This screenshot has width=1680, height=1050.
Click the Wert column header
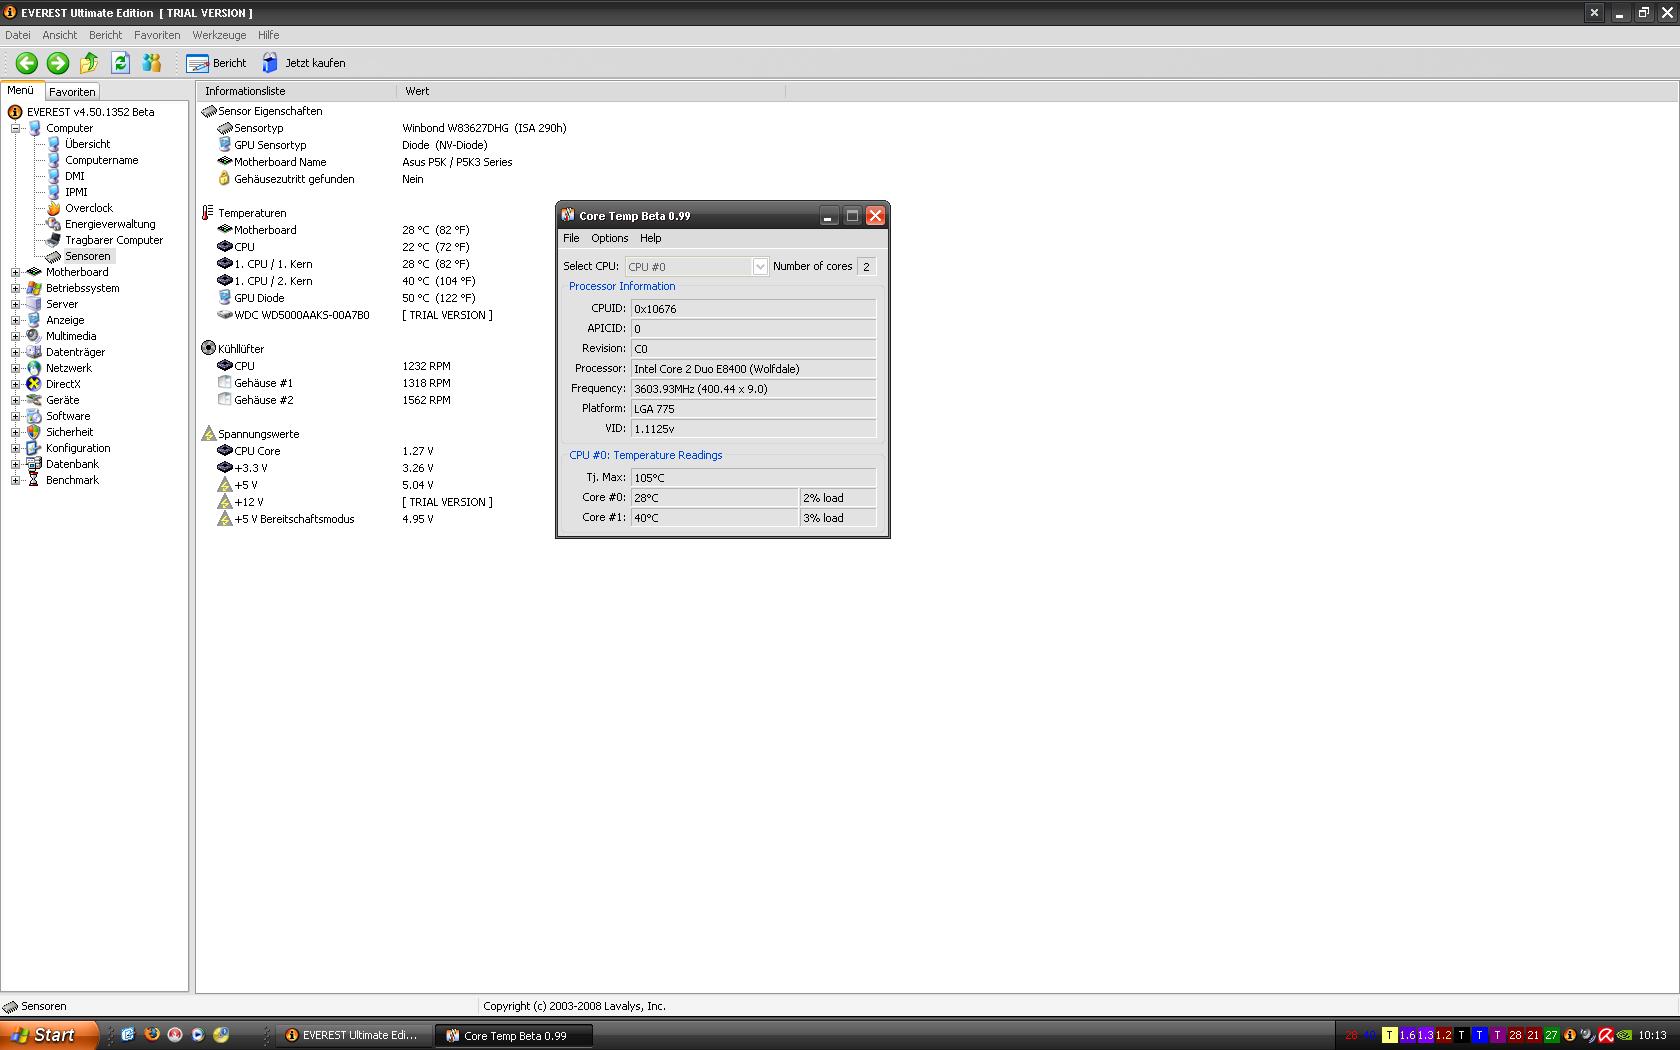point(590,91)
